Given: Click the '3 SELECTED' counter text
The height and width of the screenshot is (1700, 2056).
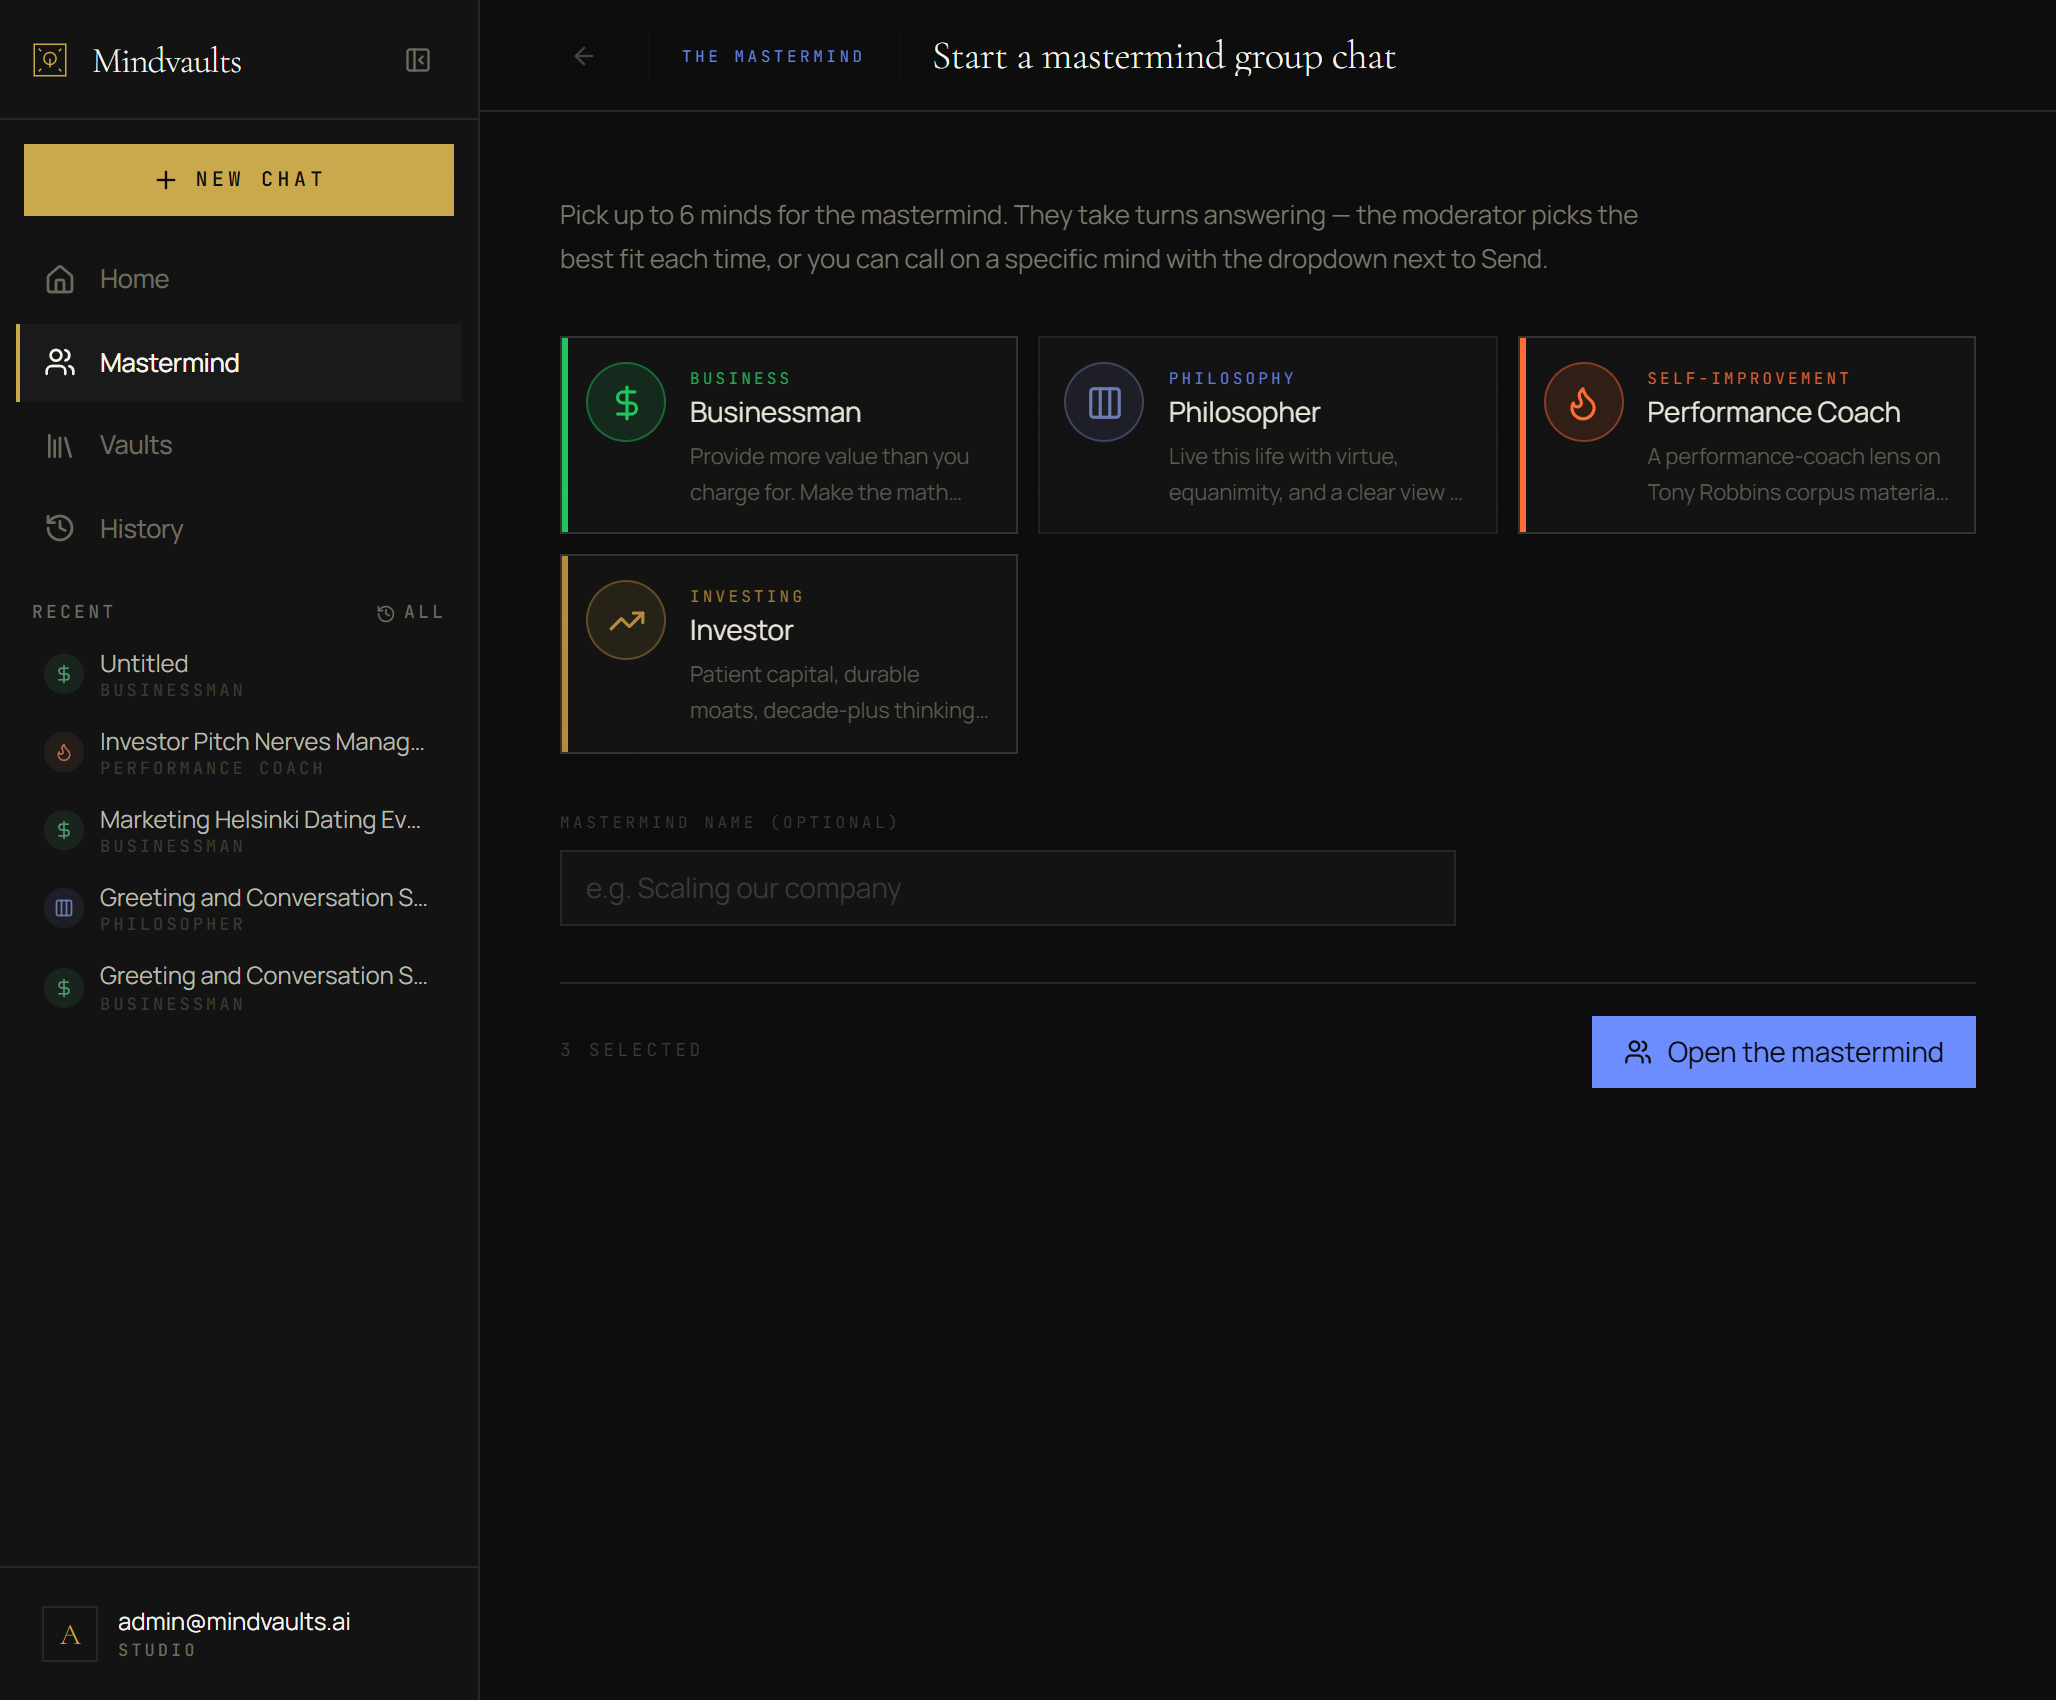Looking at the screenshot, I should coord(631,1050).
